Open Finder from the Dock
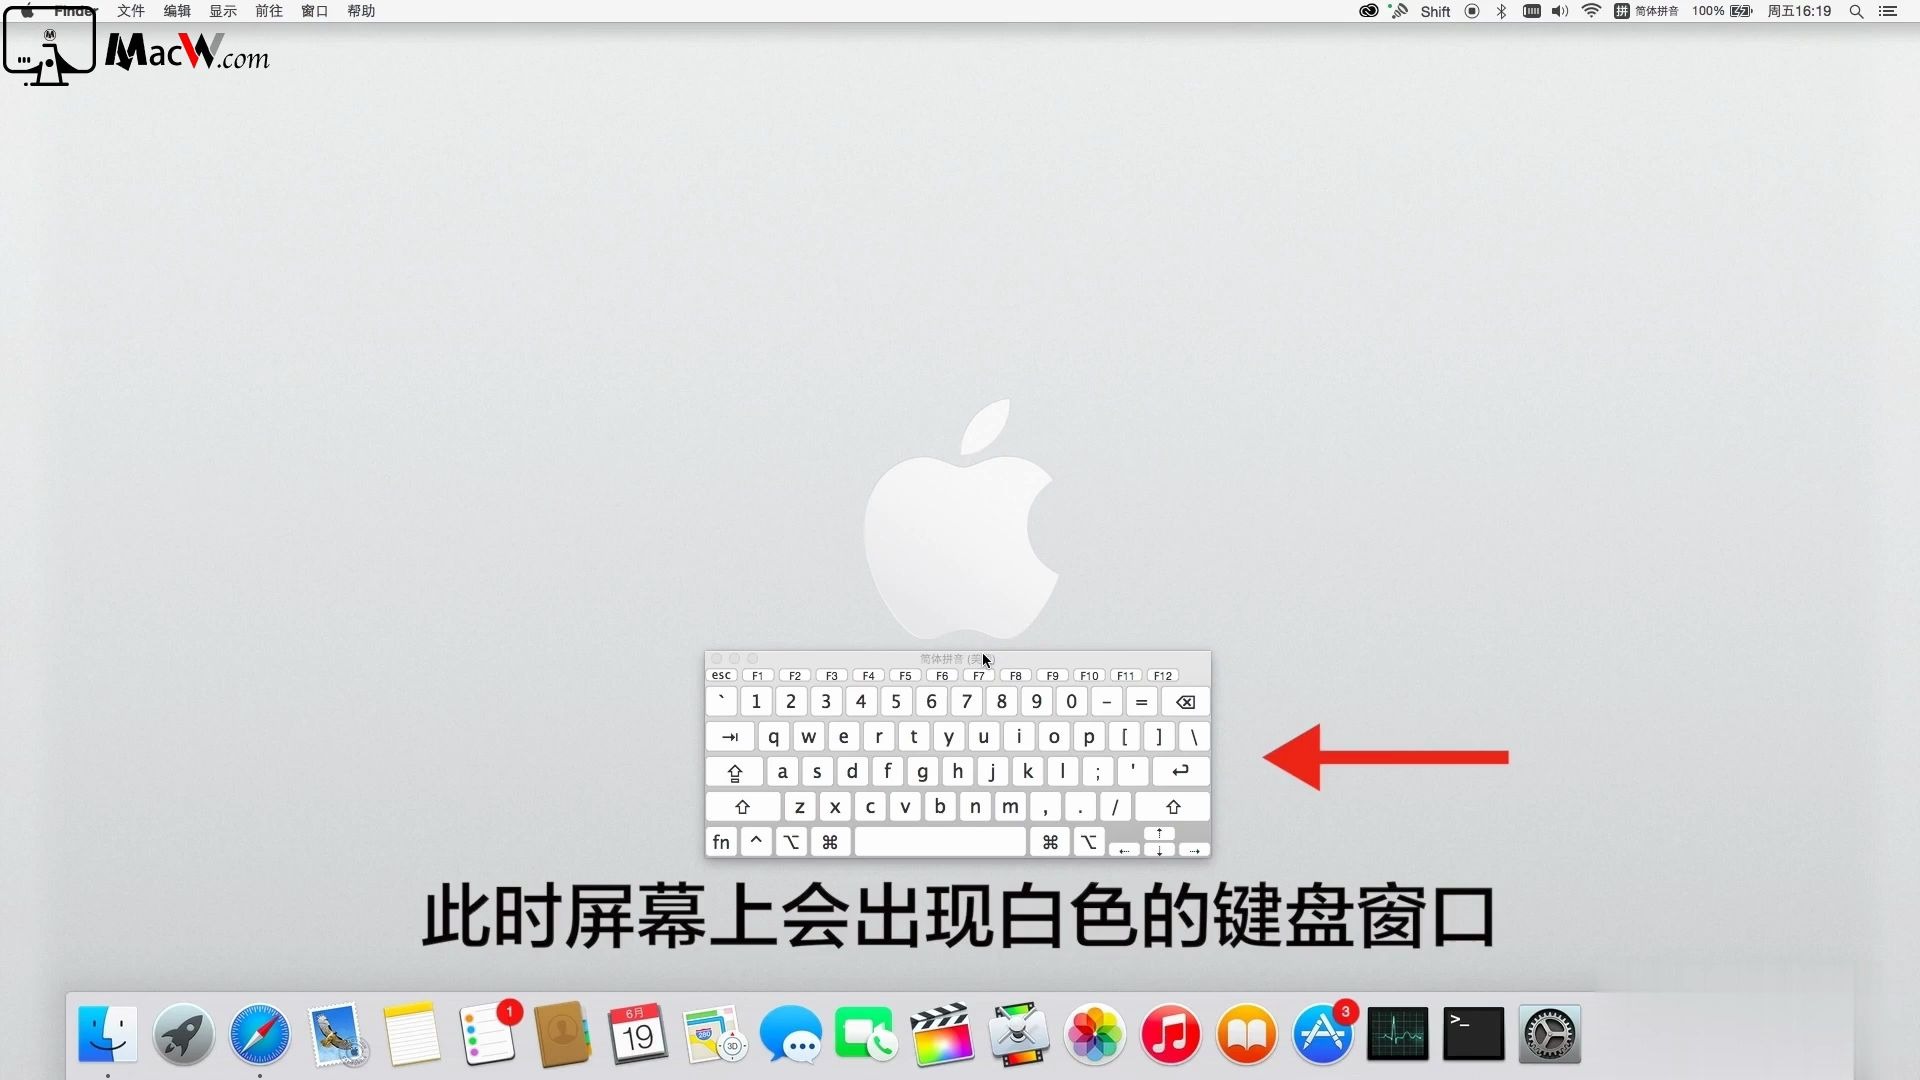The height and width of the screenshot is (1080, 1920). (109, 1033)
